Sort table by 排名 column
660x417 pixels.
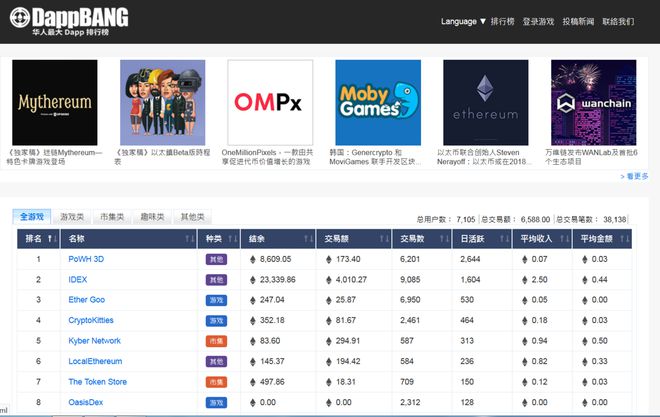point(38,239)
